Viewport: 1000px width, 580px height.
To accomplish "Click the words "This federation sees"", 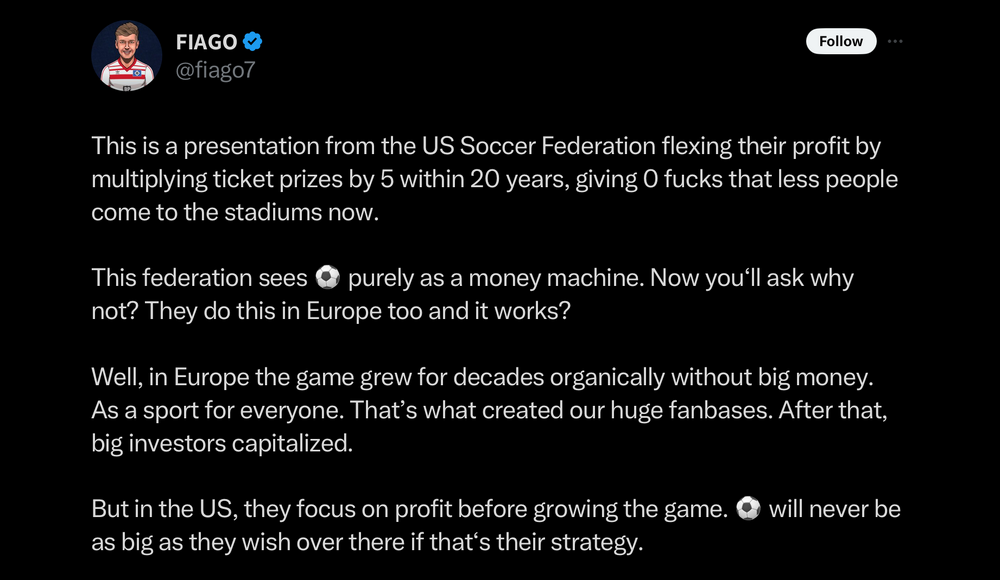I will (199, 277).
